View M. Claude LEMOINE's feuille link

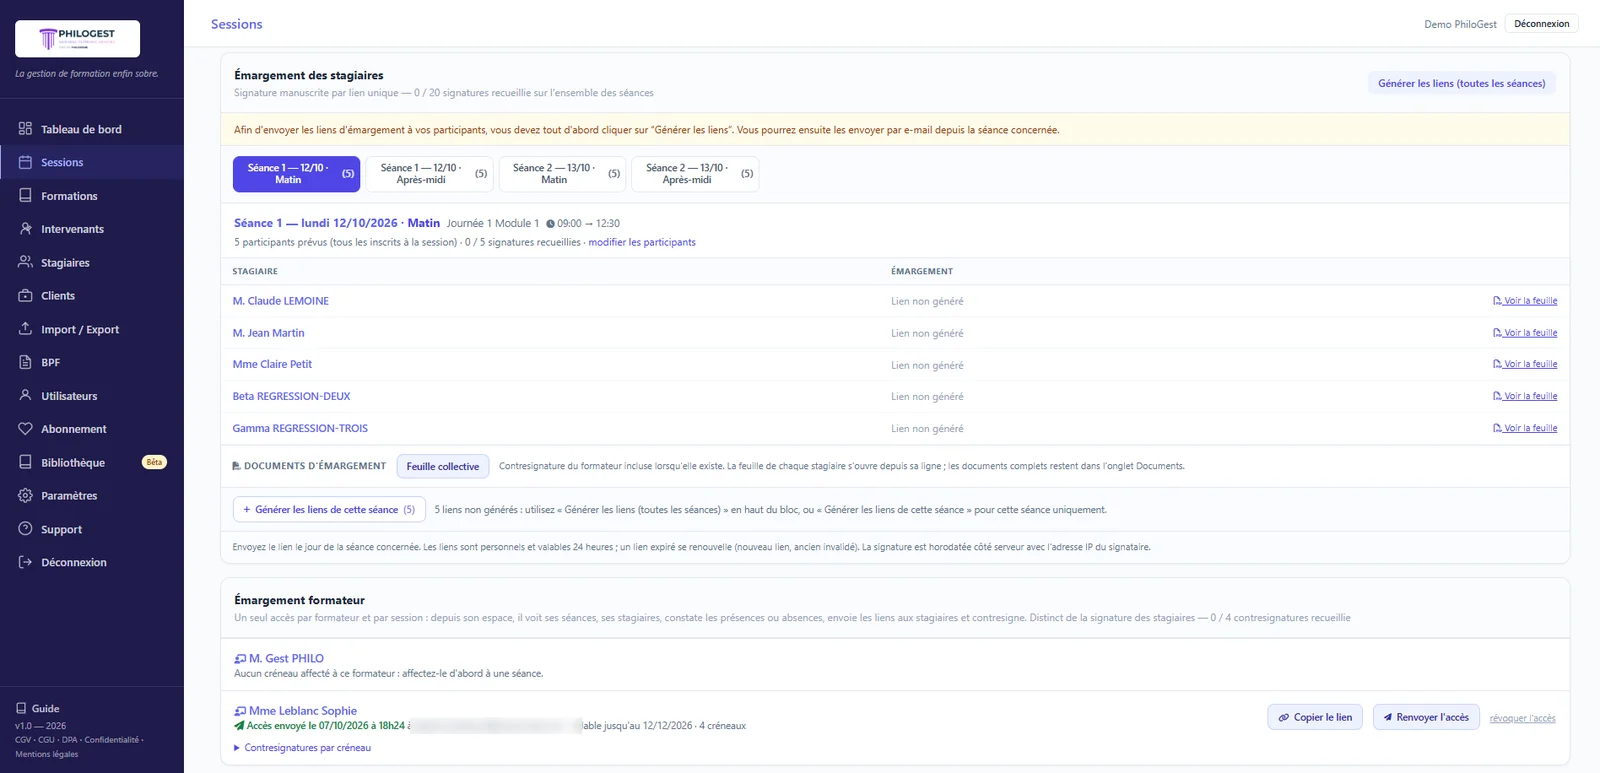tap(1525, 301)
